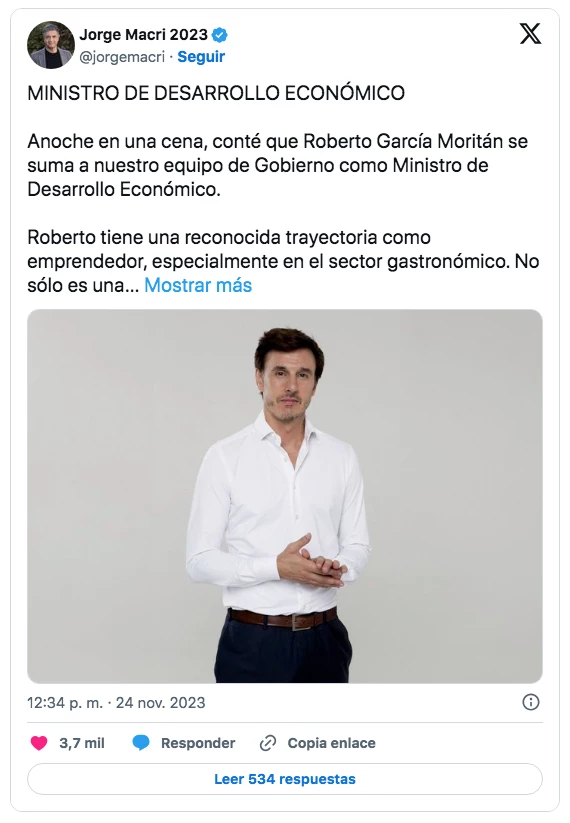Screen dimensions: 570x823
Task: Open the photo of man in white shirt
Action: tap(284, 496)
